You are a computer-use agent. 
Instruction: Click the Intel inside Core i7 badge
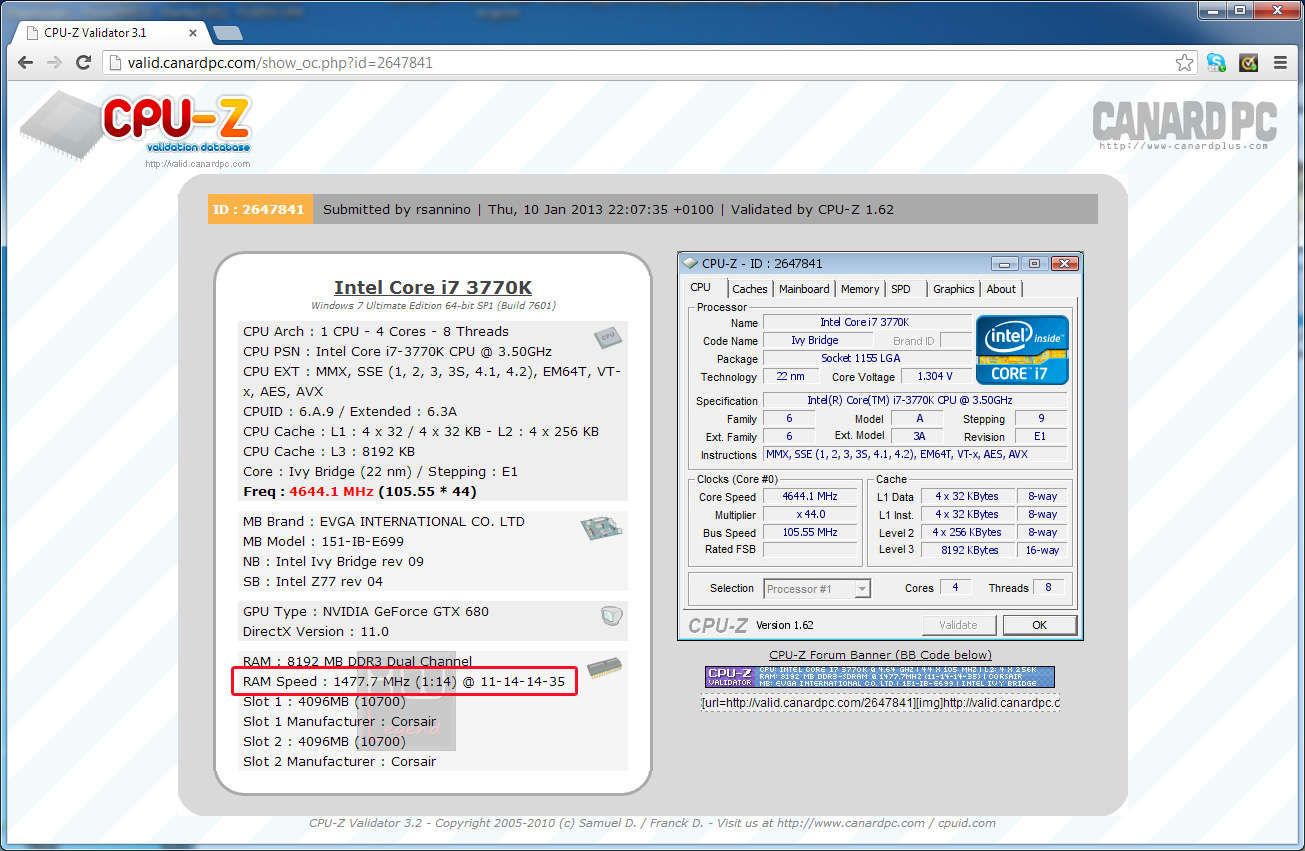pos(1022,350)
